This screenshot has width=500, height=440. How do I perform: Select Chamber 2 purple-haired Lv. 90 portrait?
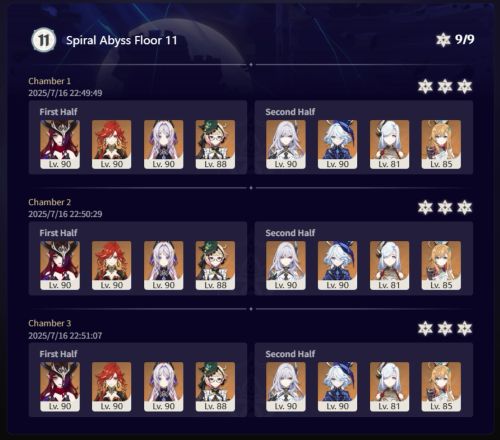click(164, 265)
